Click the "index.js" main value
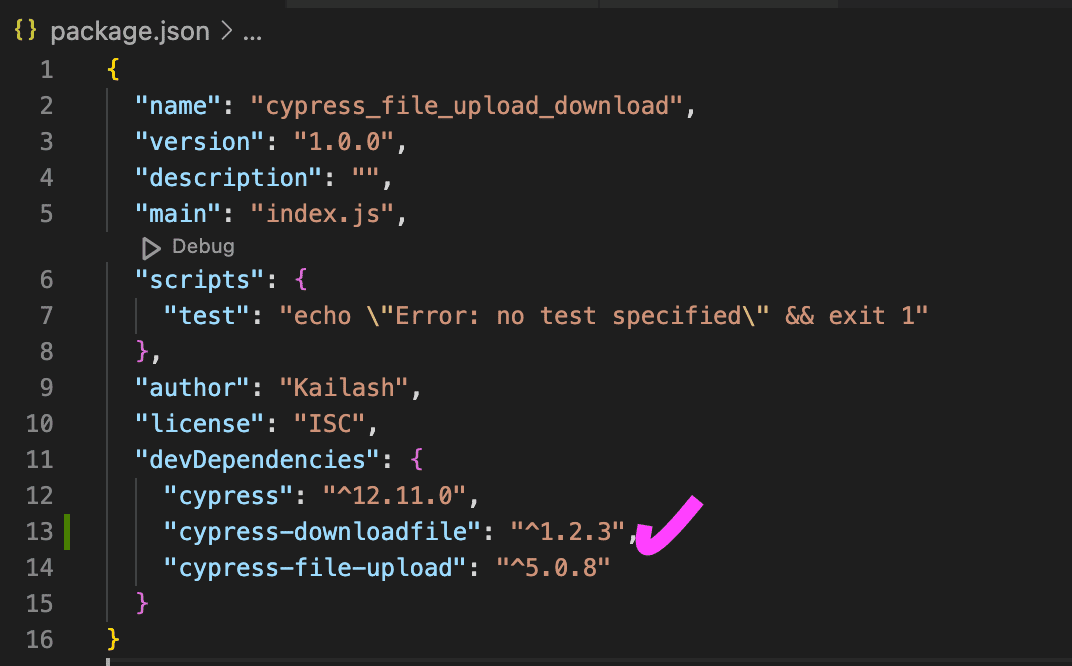The height and width of the screenshot is (666, 1072). coord(323,213)
